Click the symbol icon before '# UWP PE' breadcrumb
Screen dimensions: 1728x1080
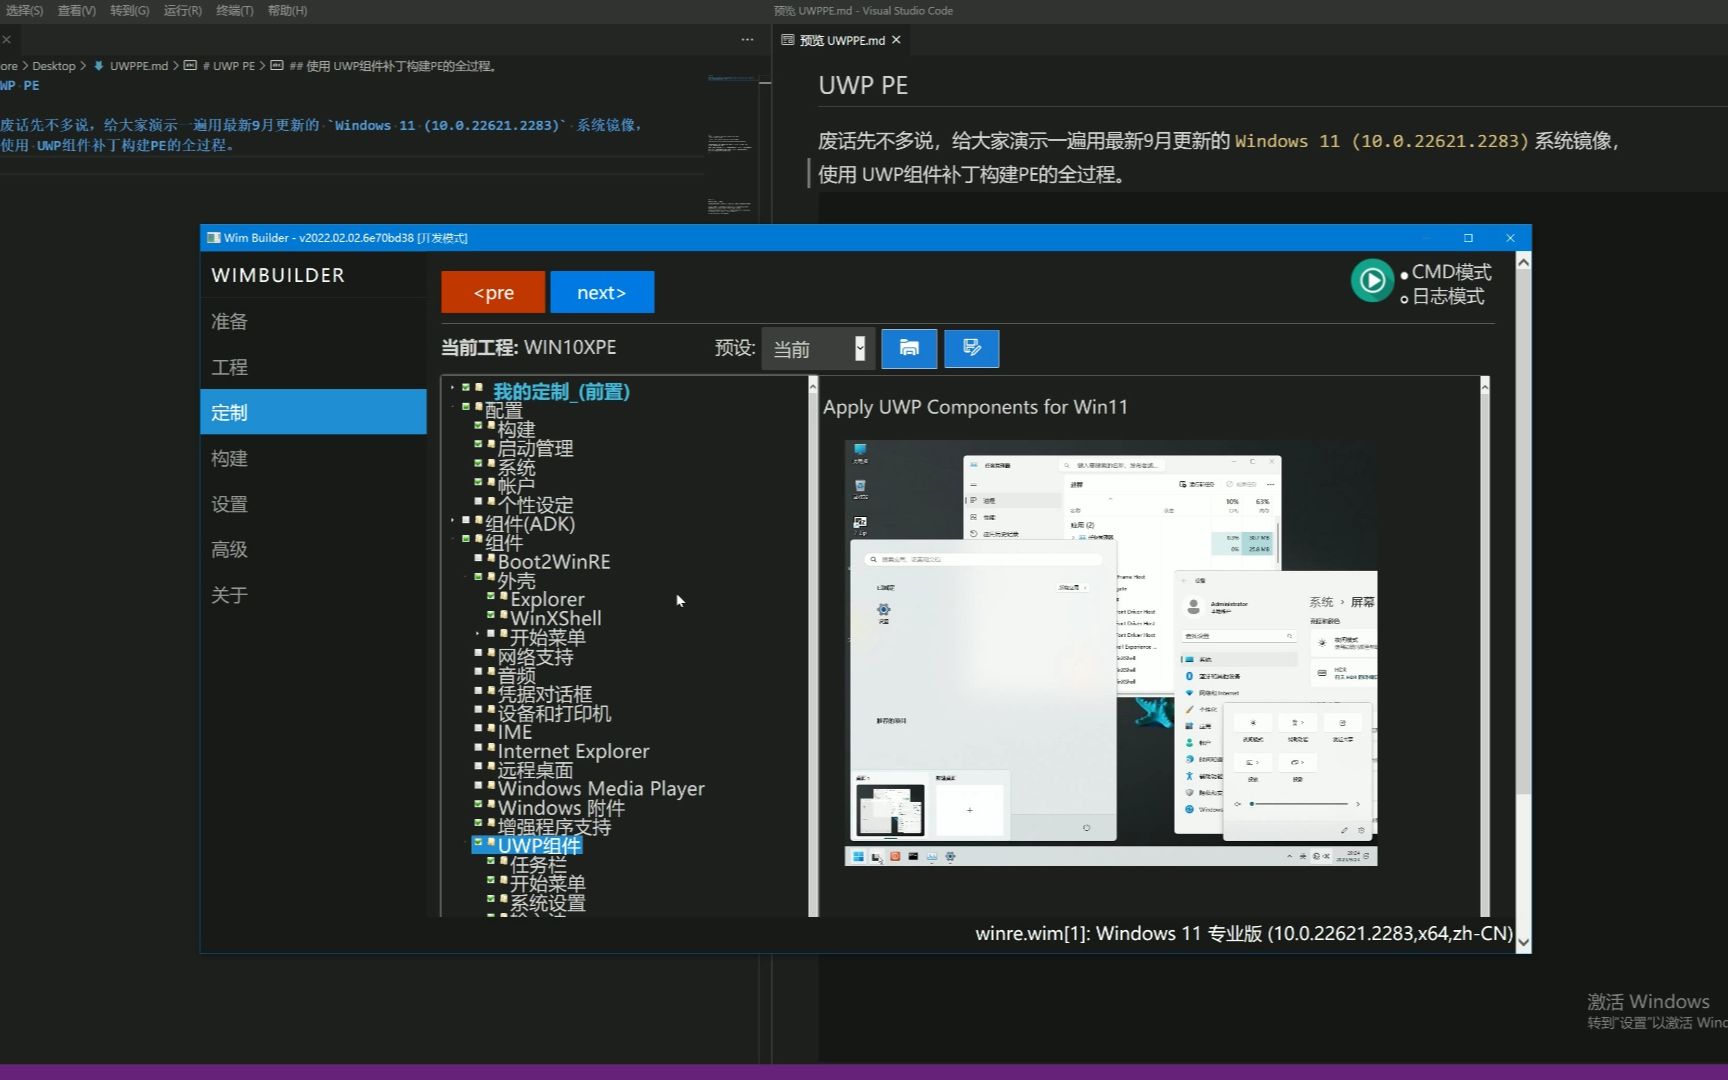tap(190, 66)
